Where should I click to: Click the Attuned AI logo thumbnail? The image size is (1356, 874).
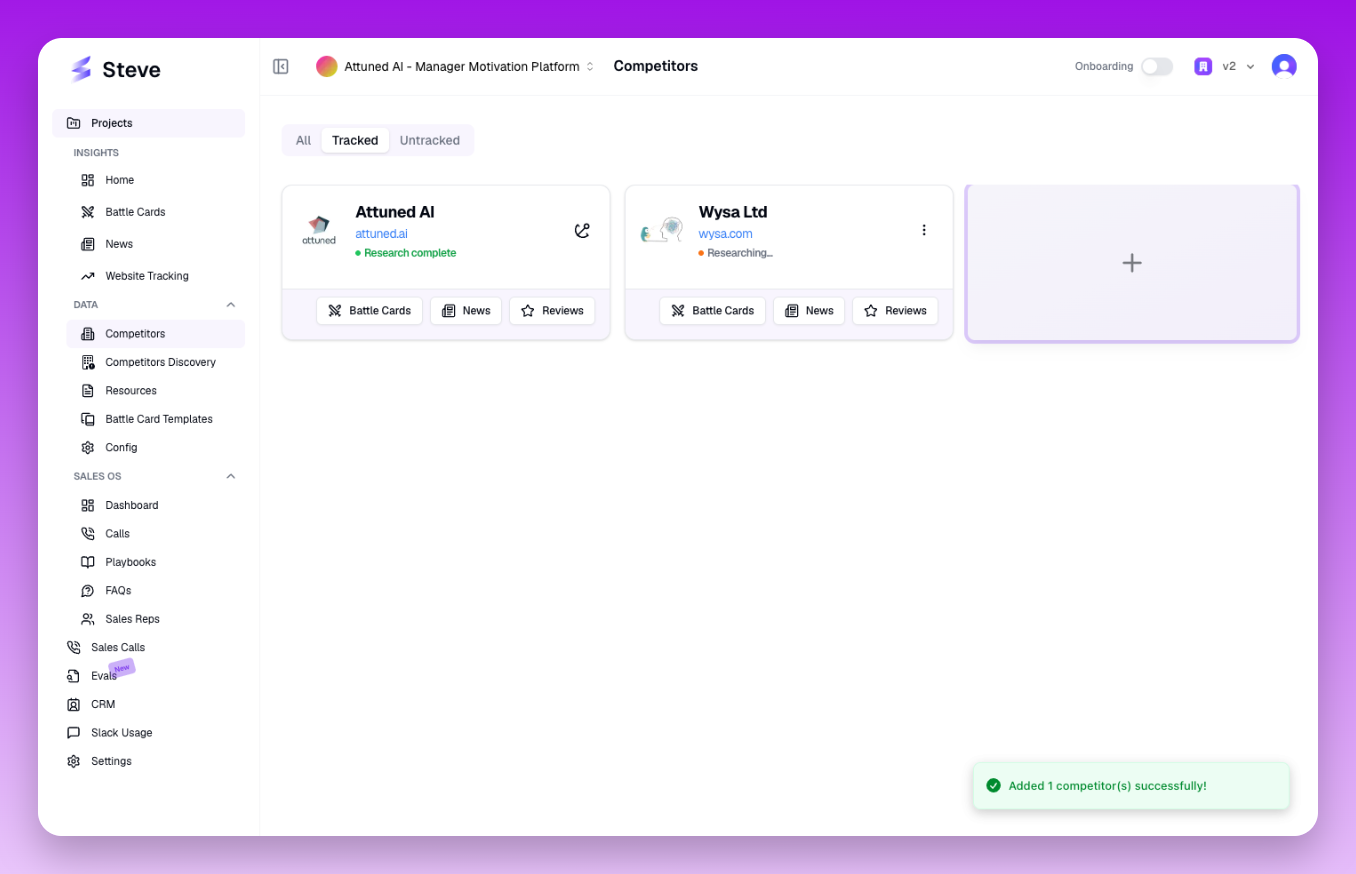pyautogui.click(x=319, y=230)
